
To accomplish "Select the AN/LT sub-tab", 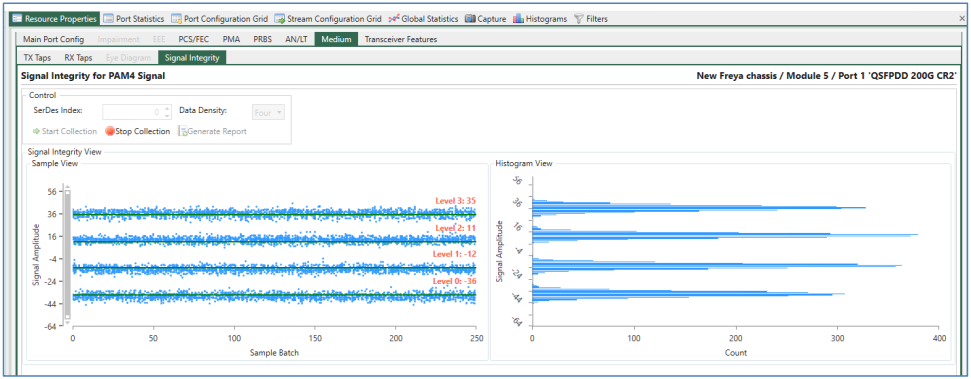I will pyautogui.click(x=297, y=39).
